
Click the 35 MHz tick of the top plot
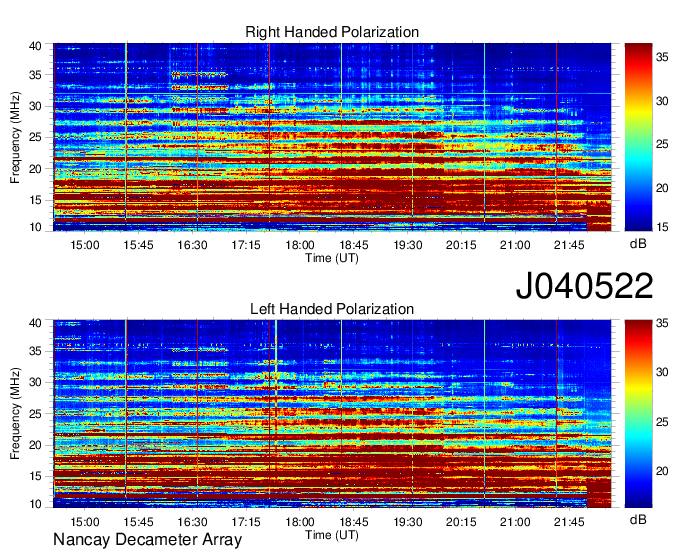pyautogui.click(x=35, y=75)
